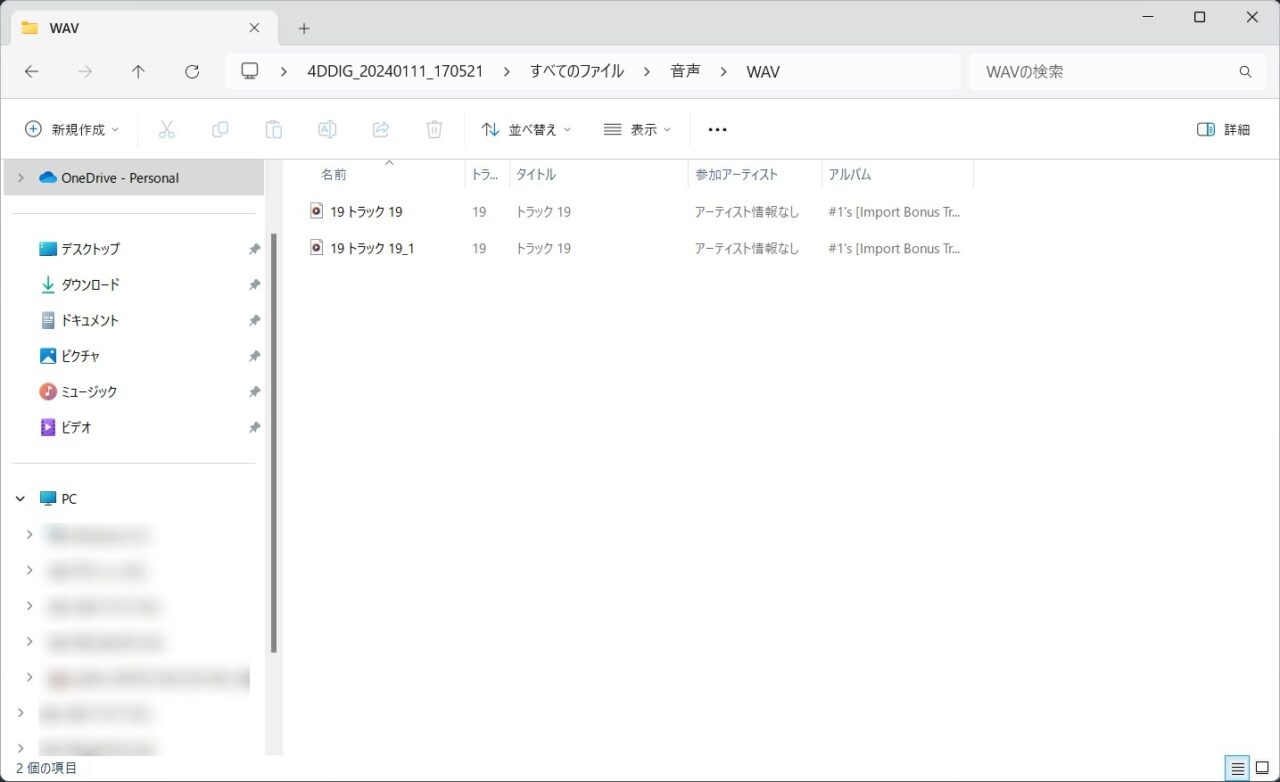Sort by トラ... track number column header
Viewport: 1280px width, 782px height.
click(485, 174)
